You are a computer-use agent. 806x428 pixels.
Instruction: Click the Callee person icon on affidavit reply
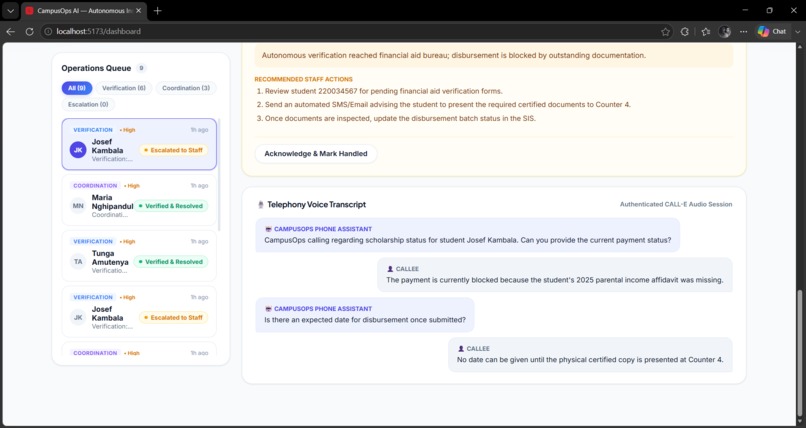point(390,269)
